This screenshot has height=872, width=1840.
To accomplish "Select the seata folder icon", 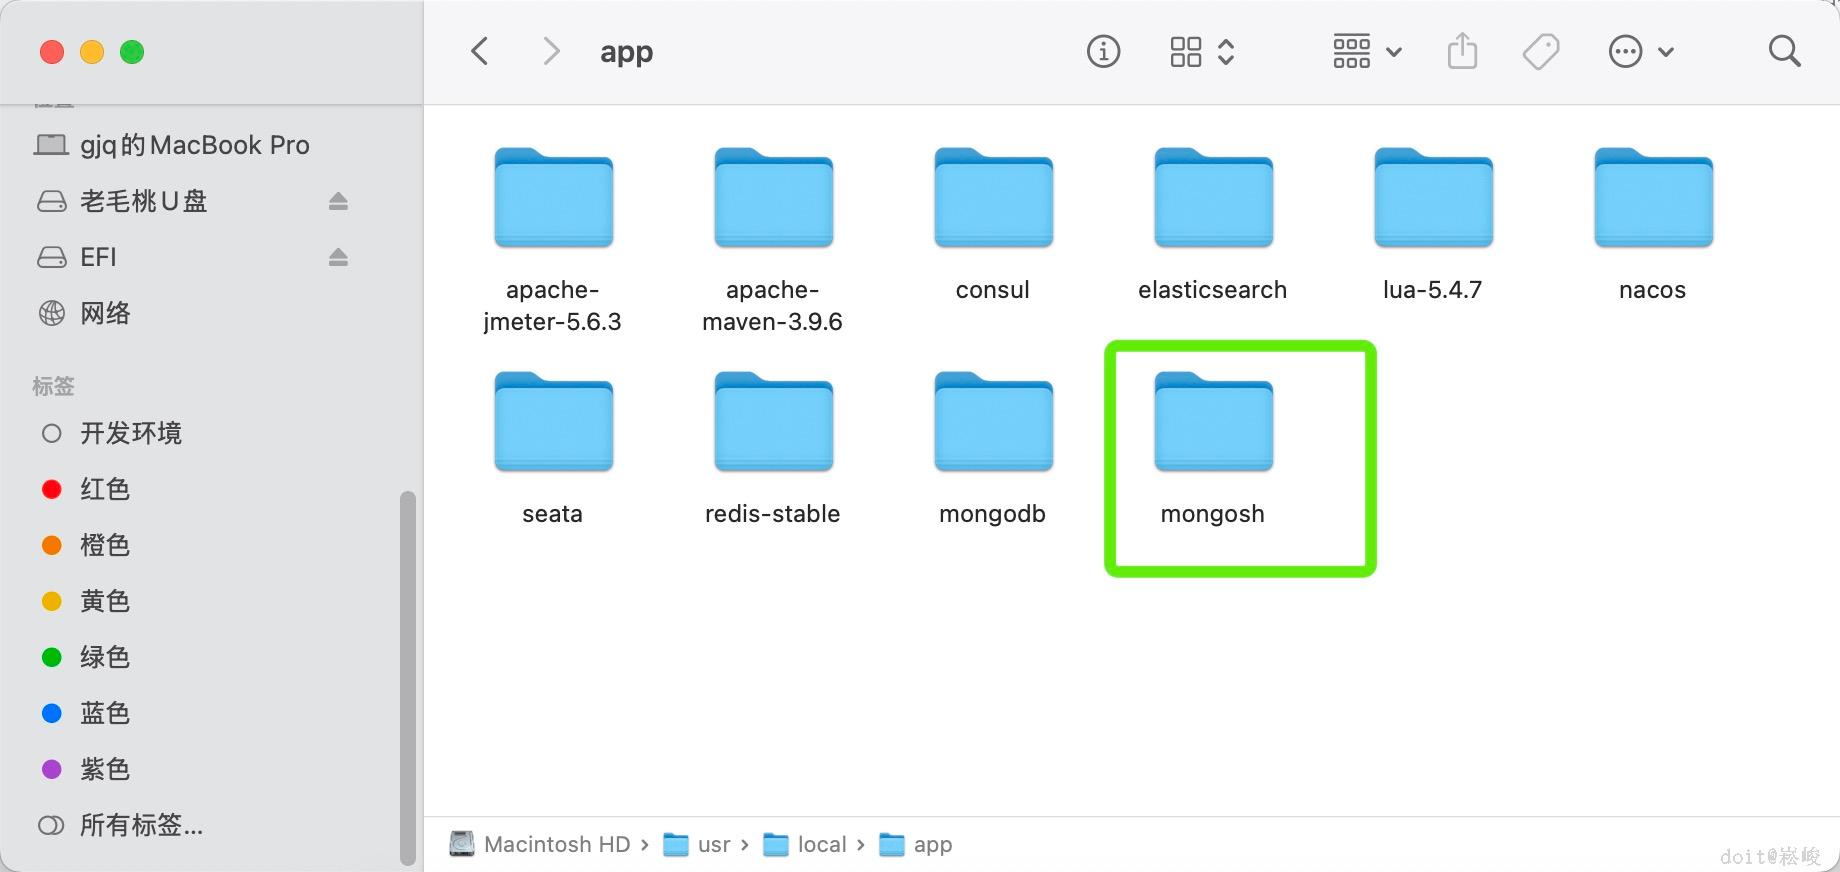I will point(553,422).
